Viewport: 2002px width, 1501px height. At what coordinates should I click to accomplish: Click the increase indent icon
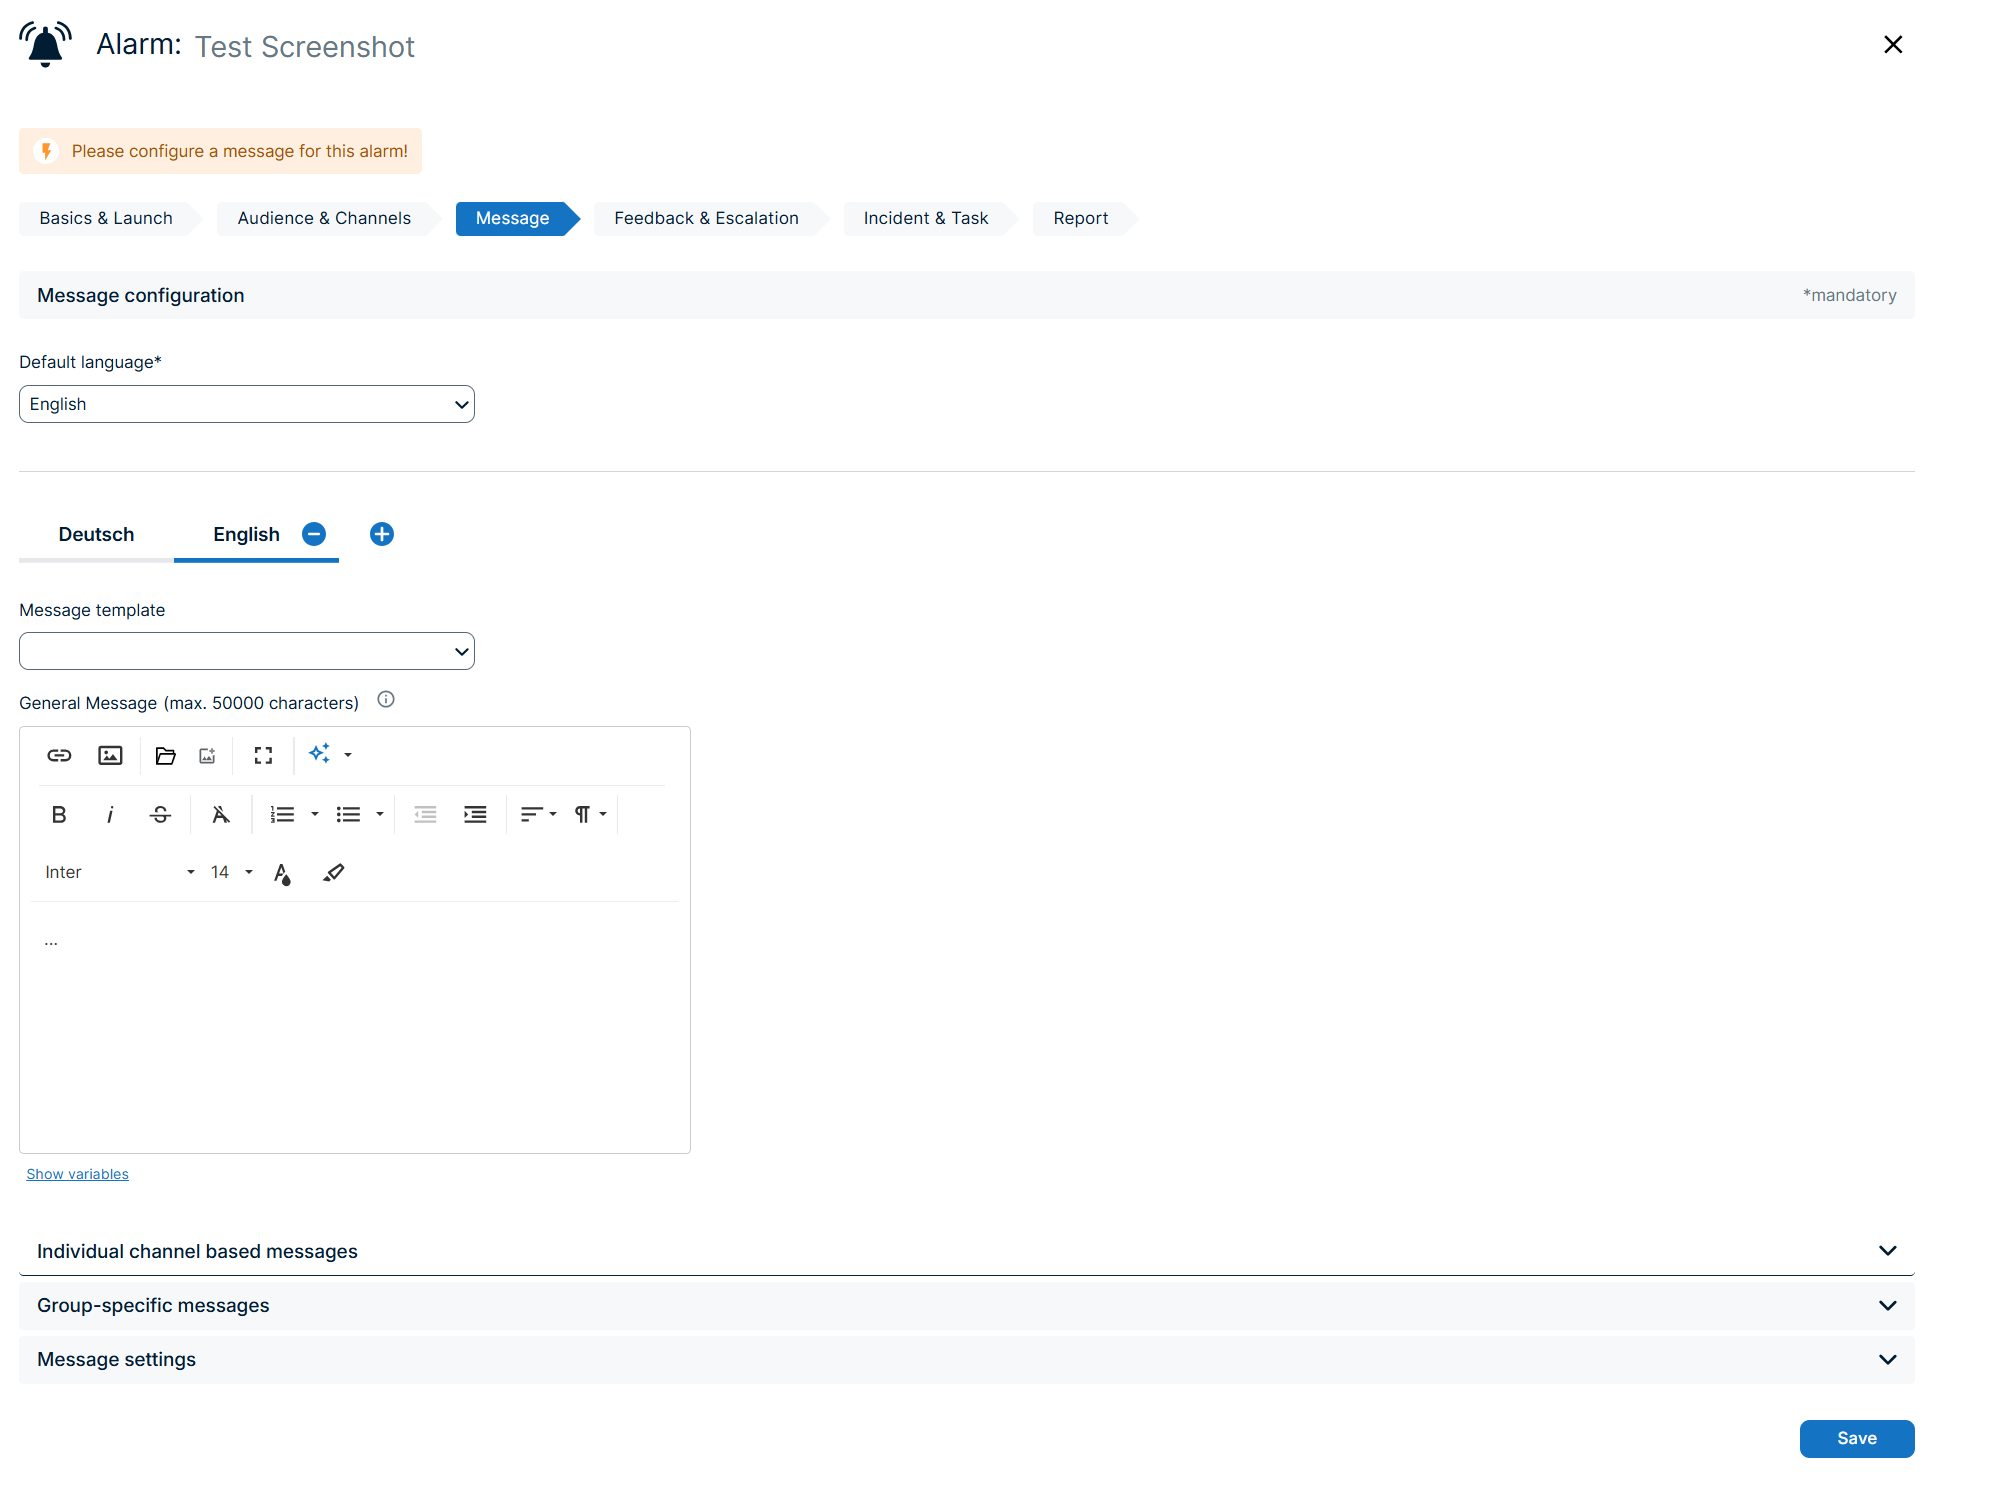pos(475,814)
